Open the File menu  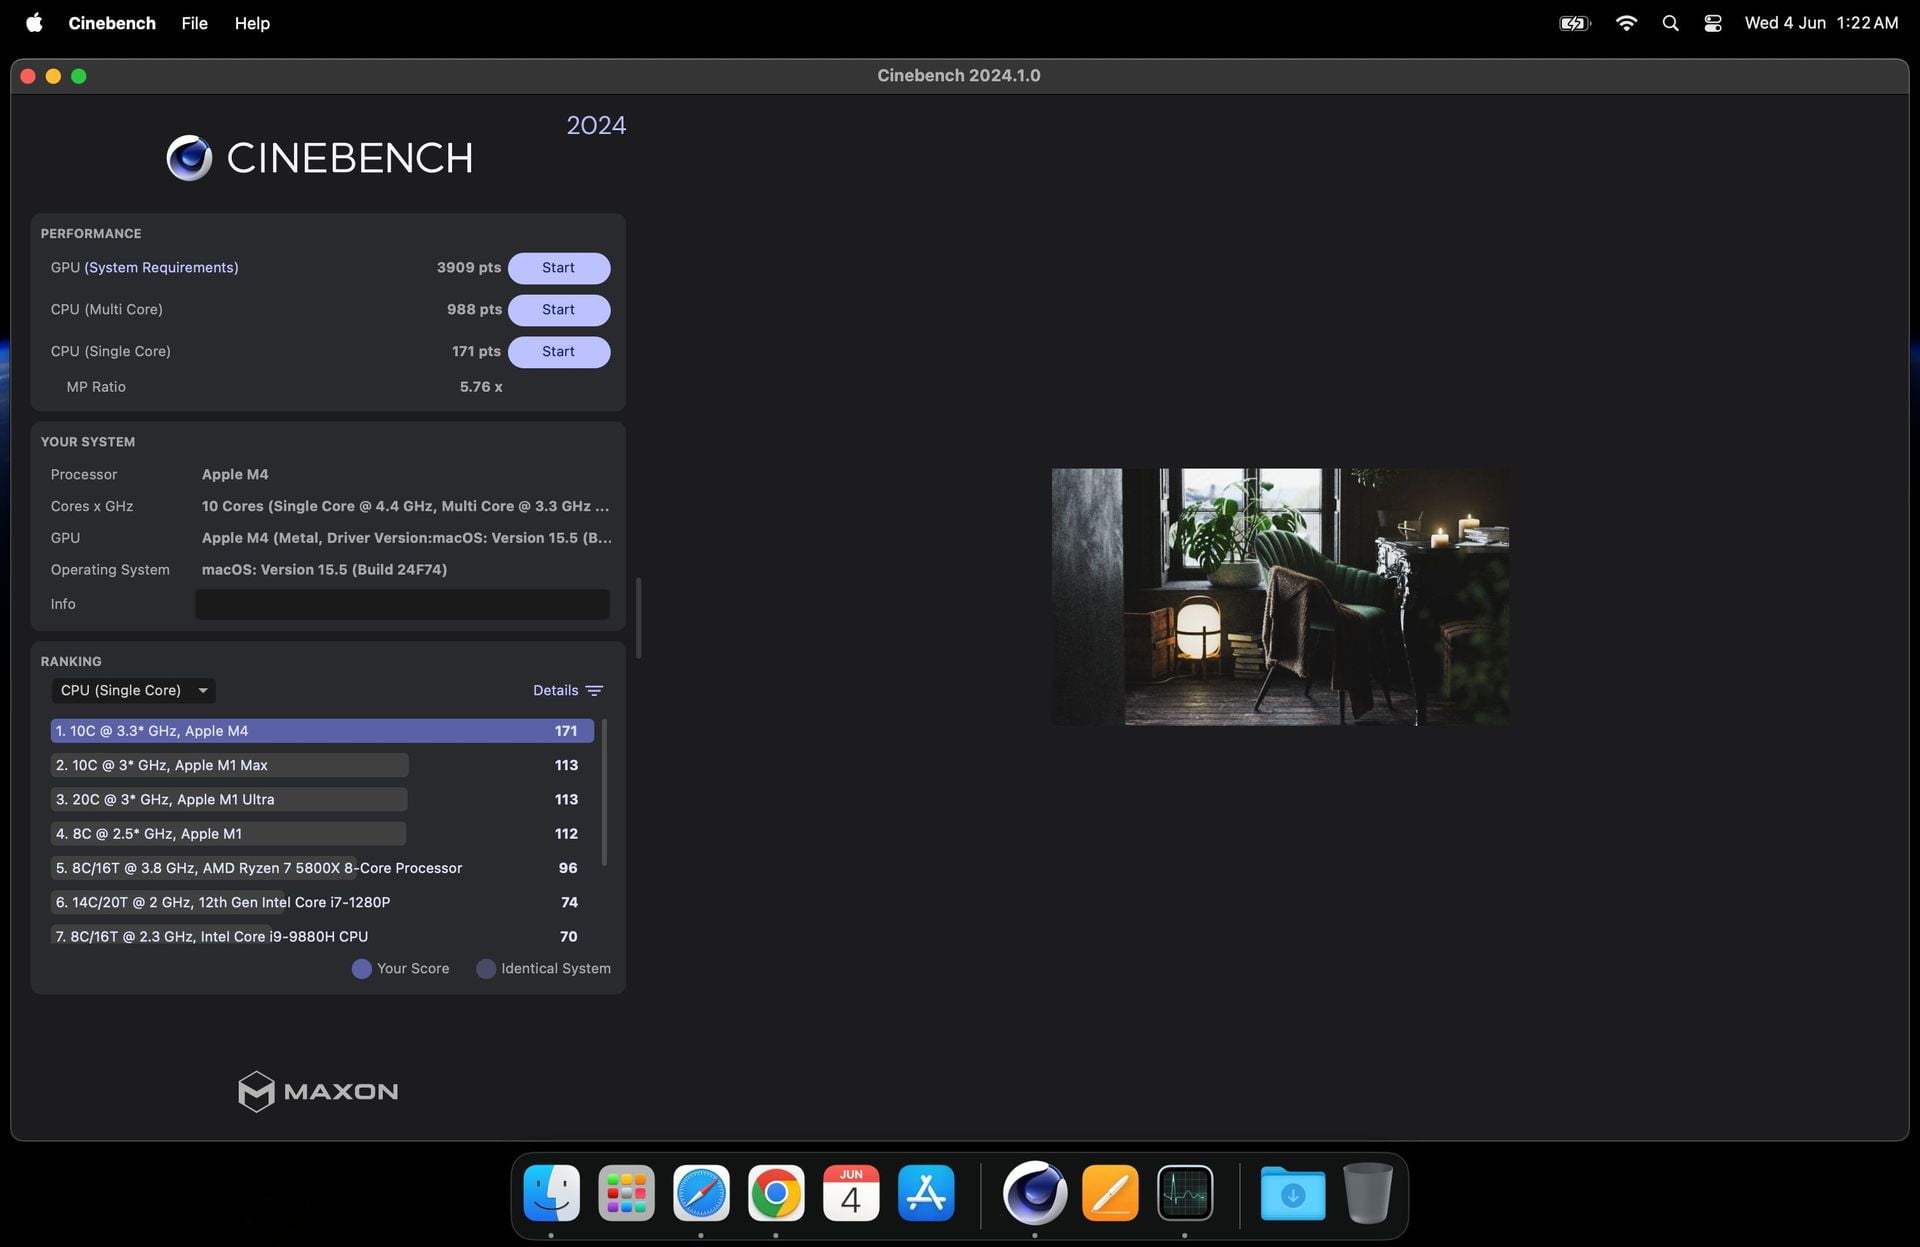(x=195, y=23)
